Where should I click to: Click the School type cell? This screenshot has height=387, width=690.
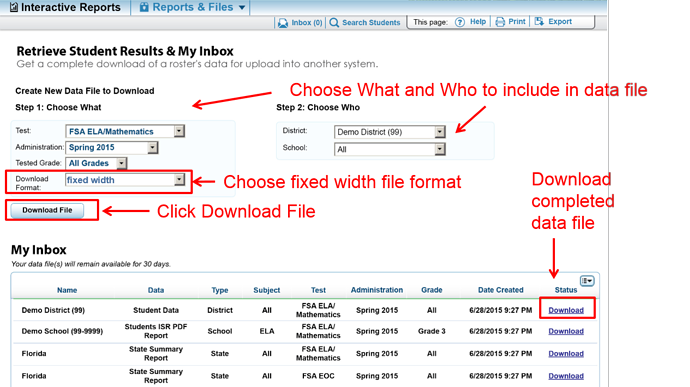pos(220,332)
